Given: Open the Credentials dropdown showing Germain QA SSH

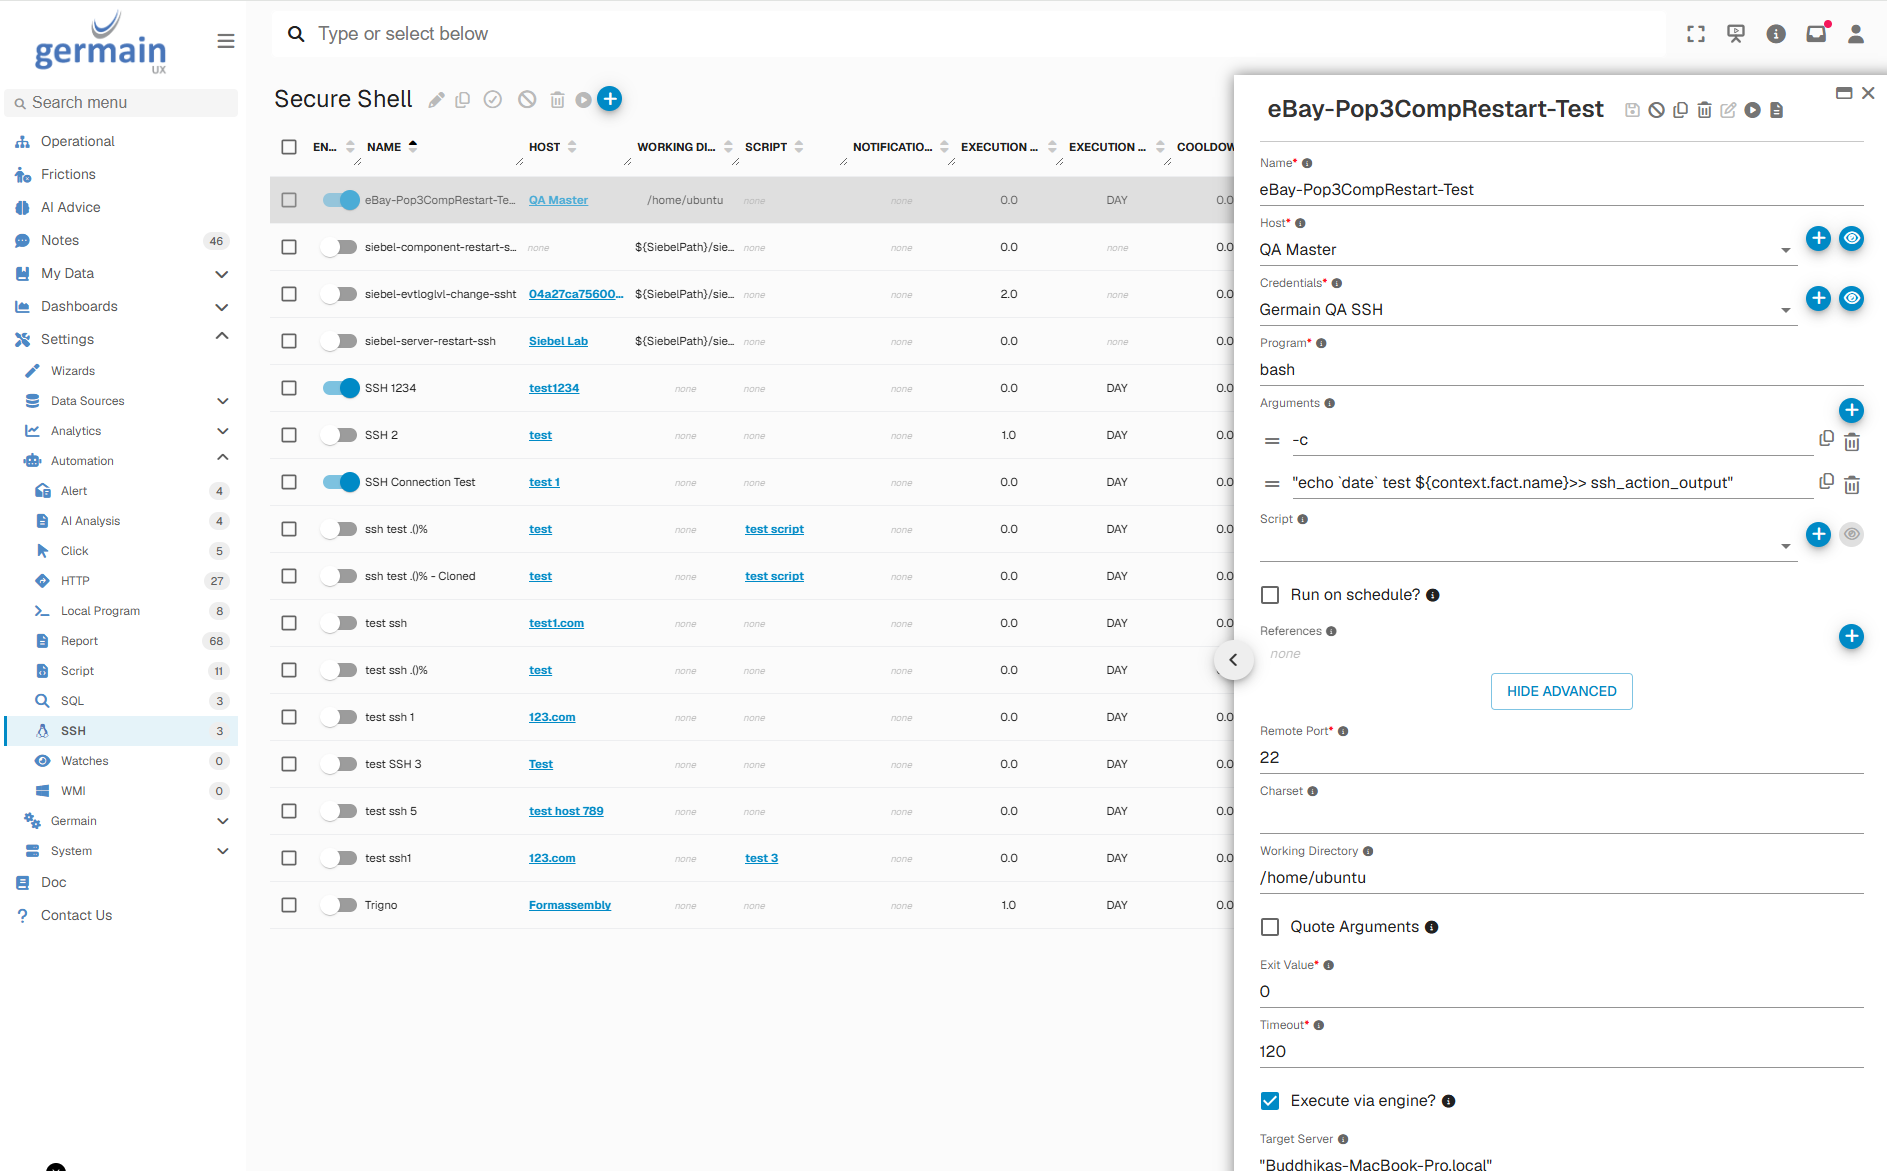Looking at the screenshot, I should pos(1527,310).
